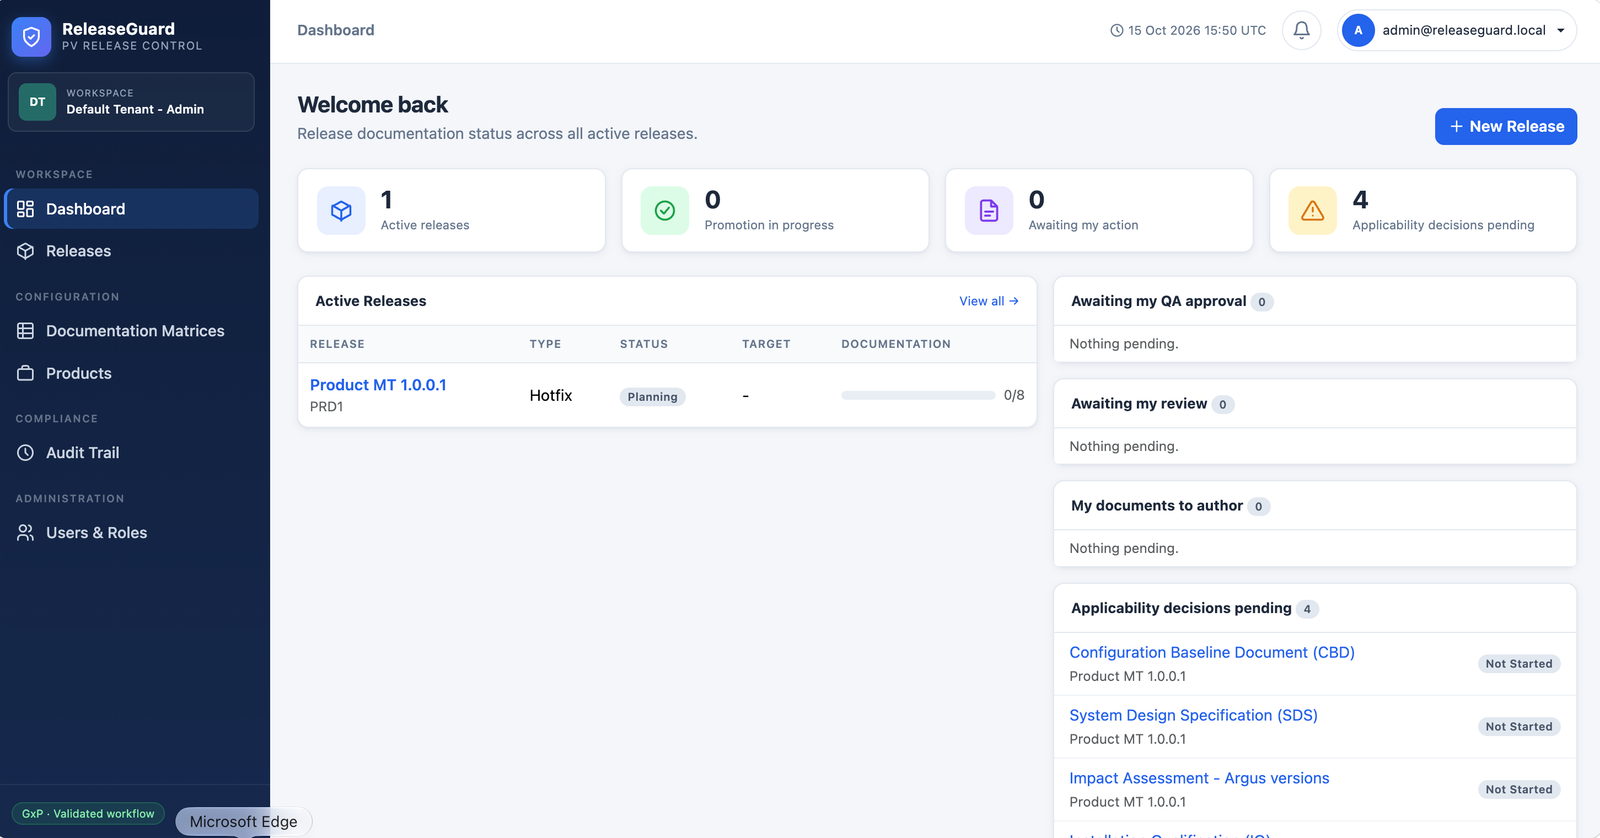Screen dimensions: 1600x838
Task: Open Audit Trail page
Action: tap(131, 453)
